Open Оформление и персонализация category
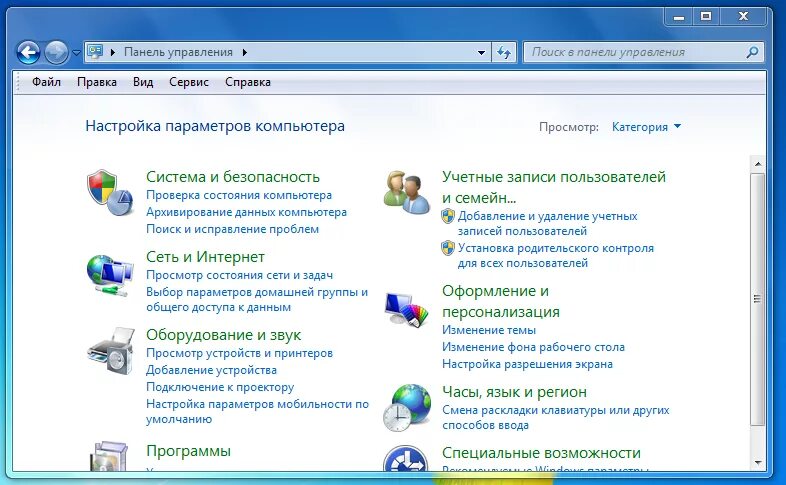The width and height of the screenshot is (786, 485). (x=500, y=301)
